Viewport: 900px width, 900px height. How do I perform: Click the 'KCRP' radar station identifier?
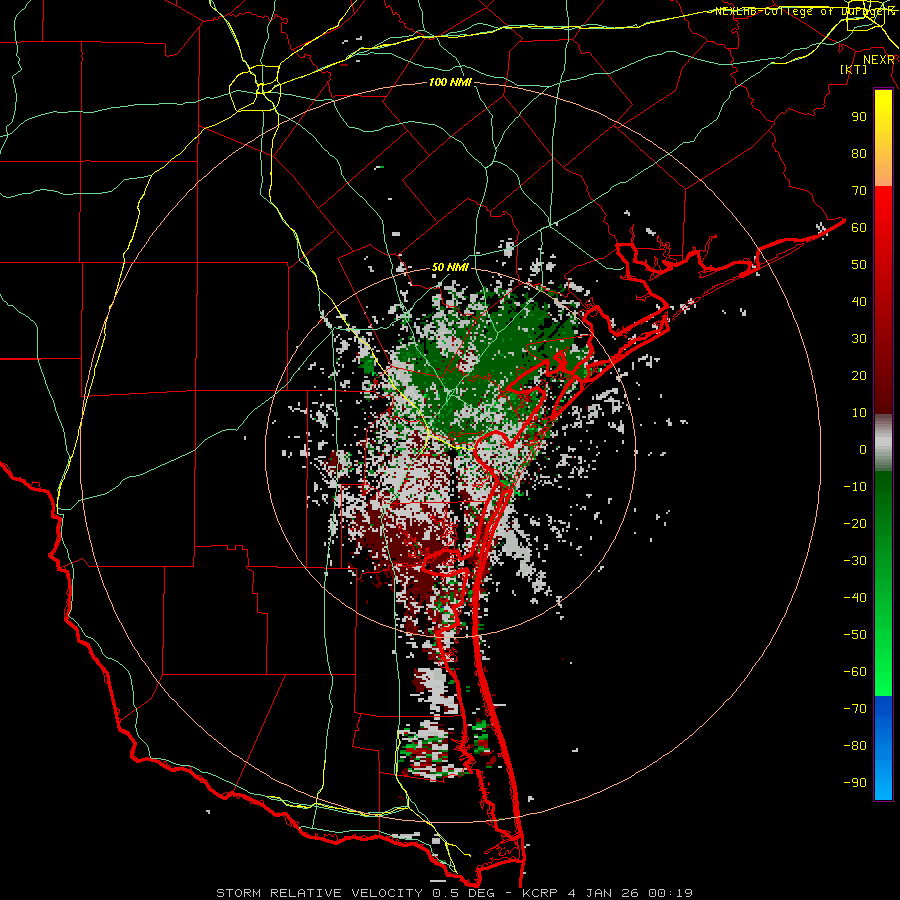click(x=540, y=893)
